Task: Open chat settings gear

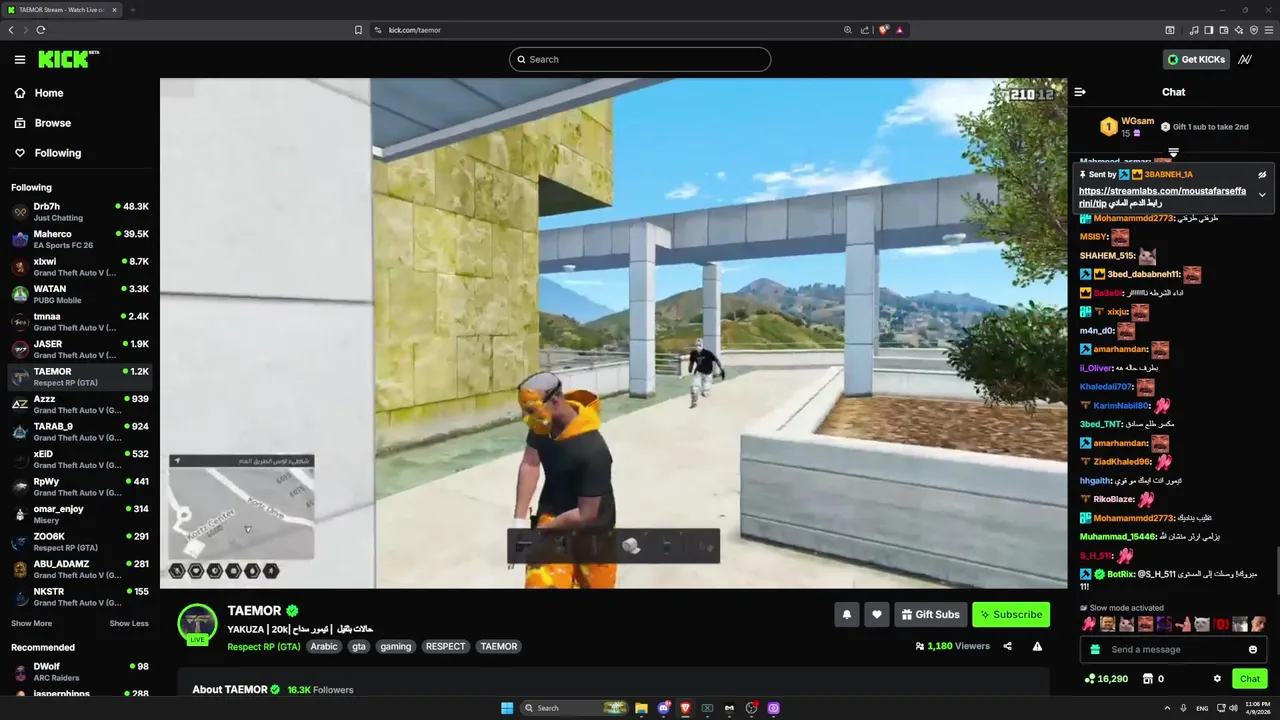Action: [x=1217, y=678]
